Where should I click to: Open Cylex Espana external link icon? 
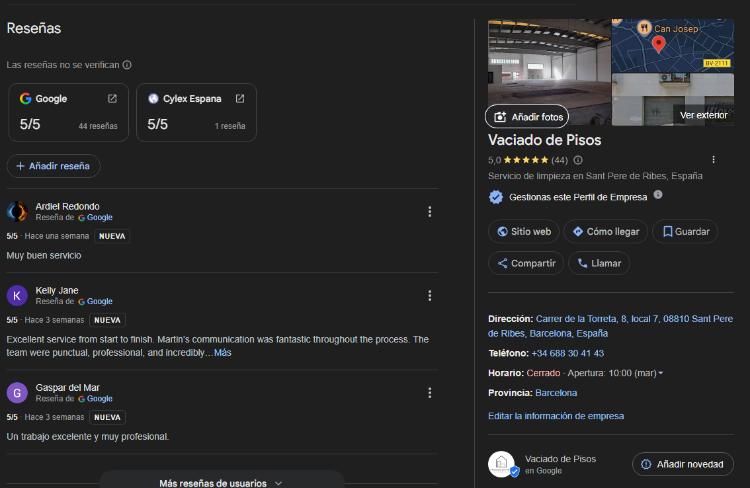point(240,99)
